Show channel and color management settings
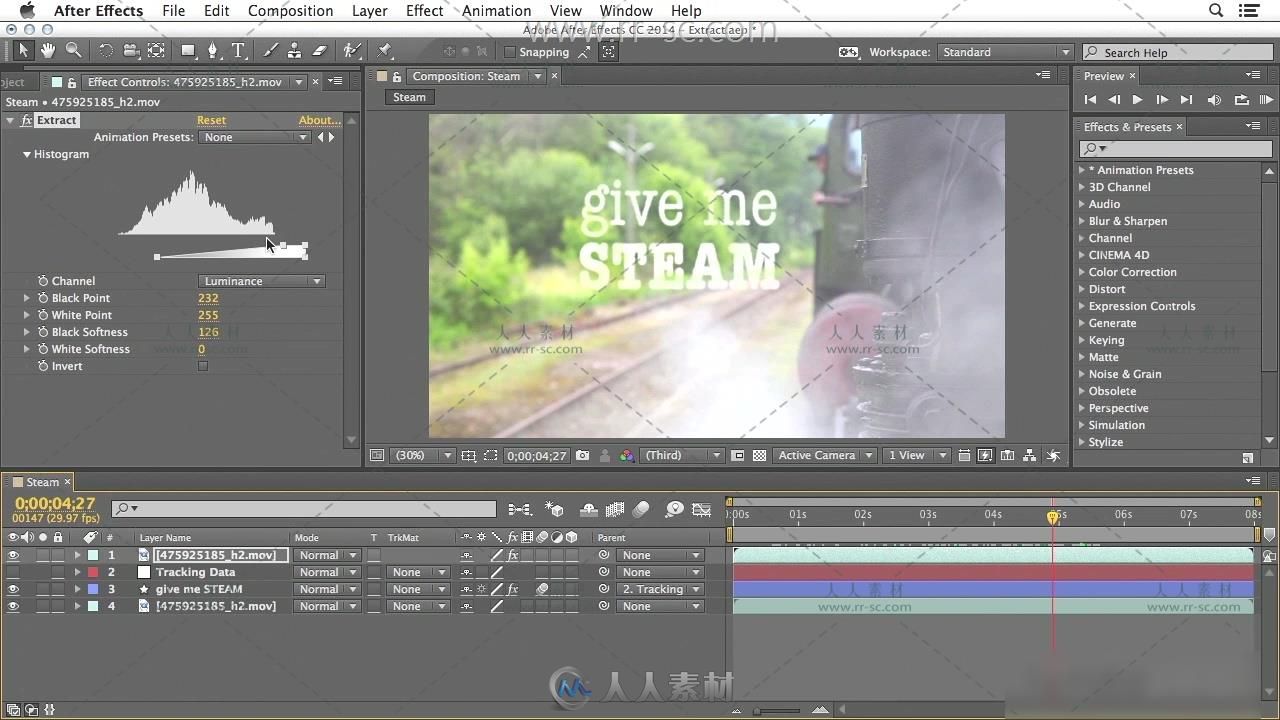The image size is (1280, 720). tap(626, 455)
